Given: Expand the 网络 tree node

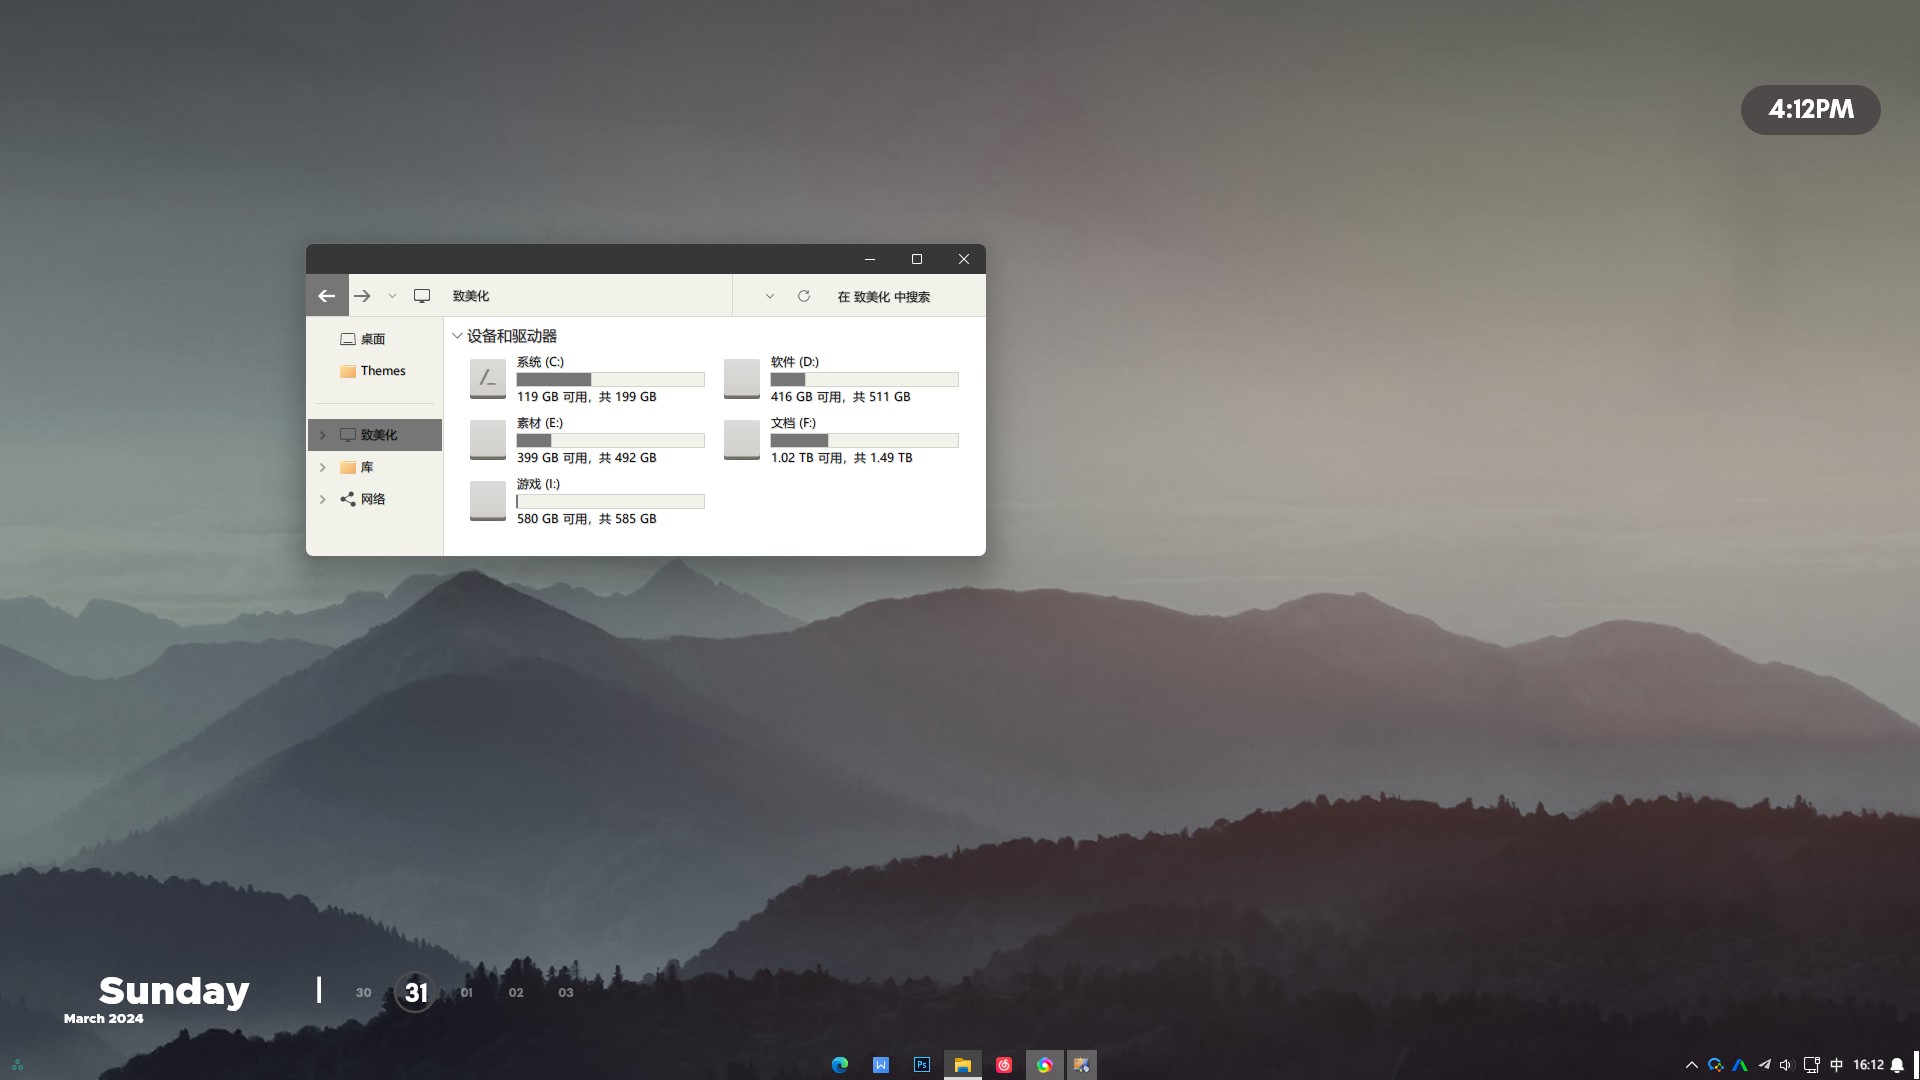Looking at the screenshot, I should pos(322,499).
